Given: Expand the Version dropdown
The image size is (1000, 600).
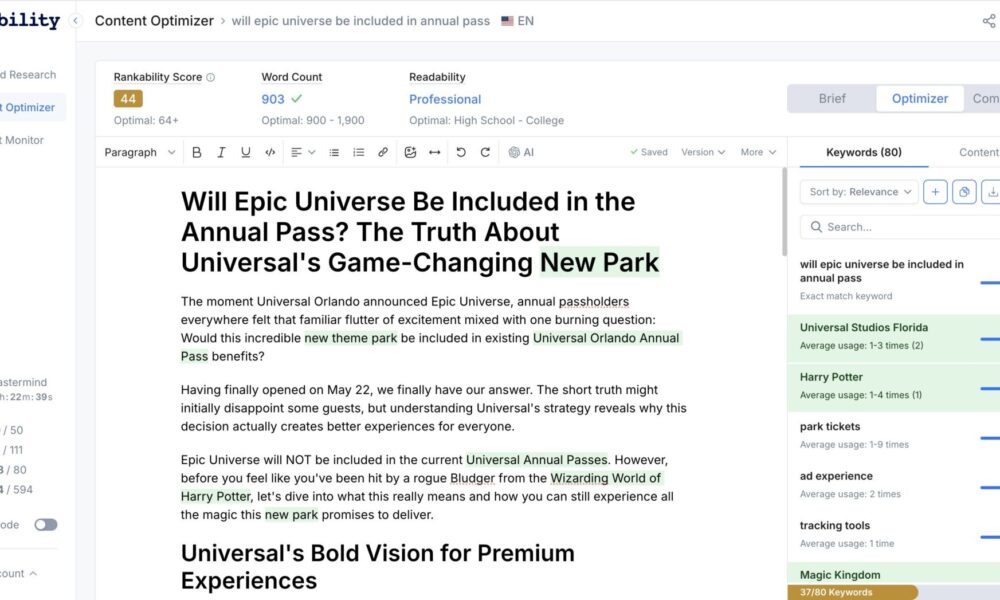Looking at the screenshot, I should [x=703, y=152].
